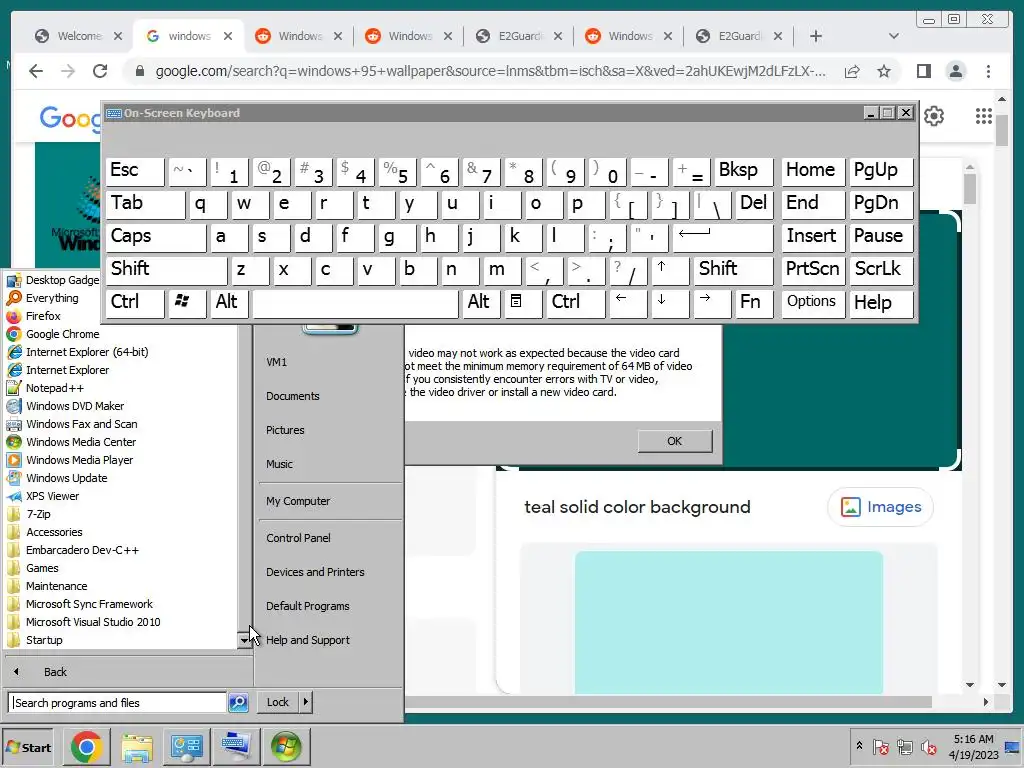Click the Images chip in teal results
The width and height of the screenshot is (1024, 768).
pos(880,507)
